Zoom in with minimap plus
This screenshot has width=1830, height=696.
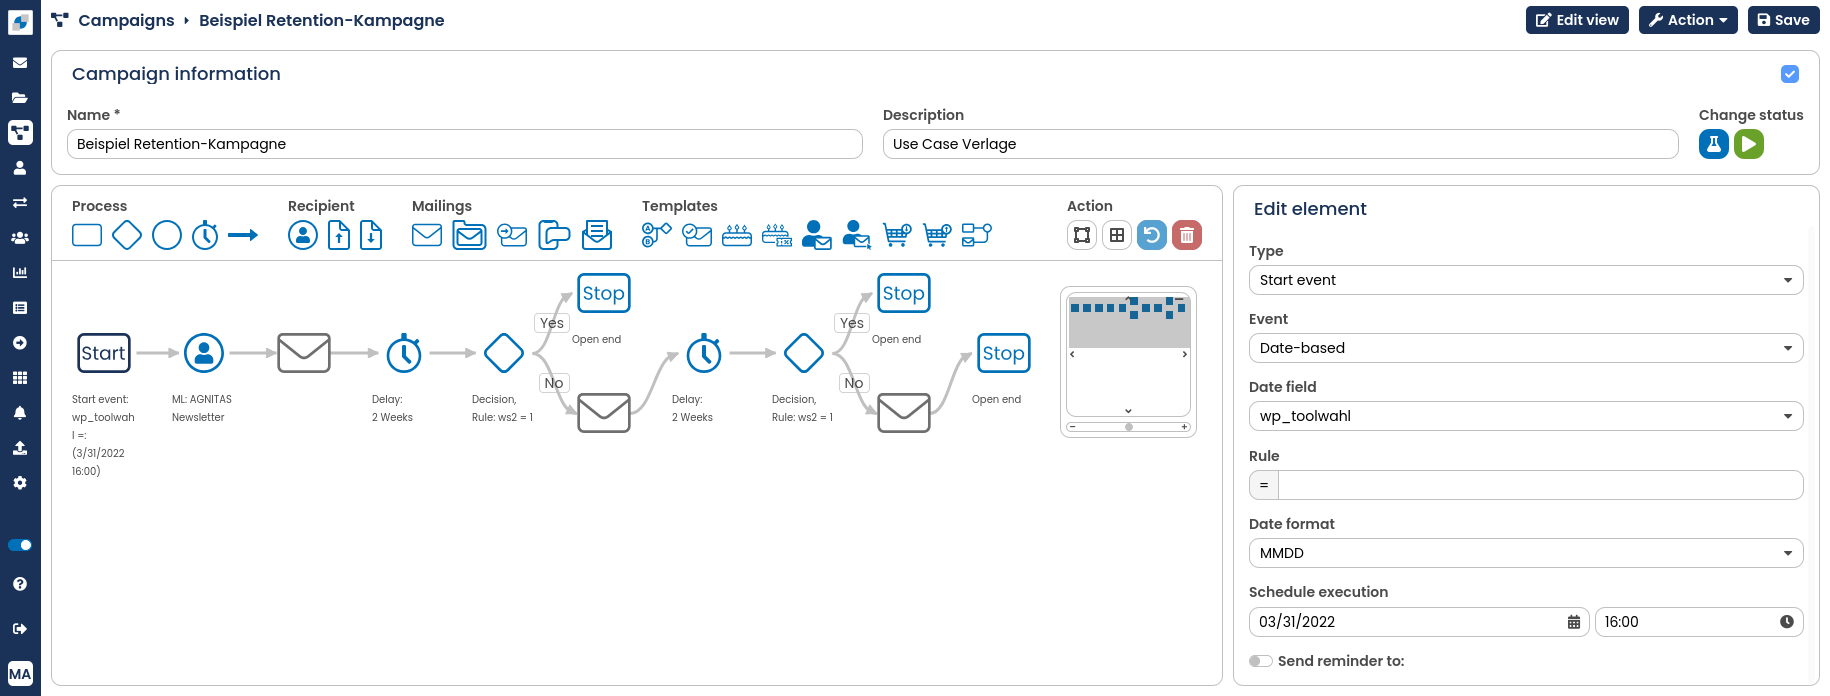[1184, 427]
